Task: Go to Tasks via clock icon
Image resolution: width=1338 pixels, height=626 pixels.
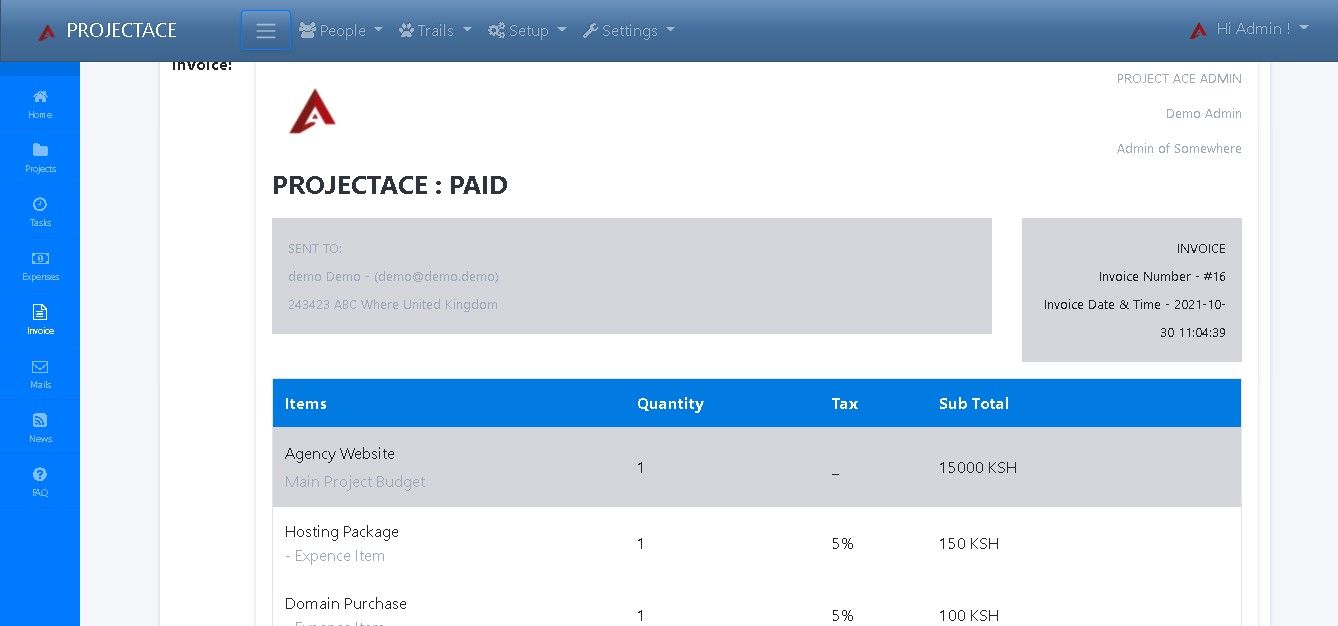Action: [x=40, y=205]
